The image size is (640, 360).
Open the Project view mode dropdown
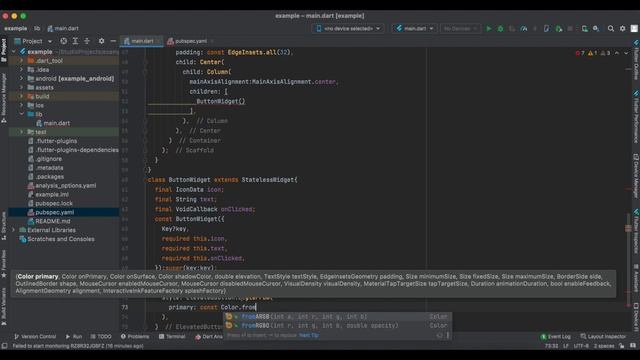pyautogui.click(x=33, y=41)
